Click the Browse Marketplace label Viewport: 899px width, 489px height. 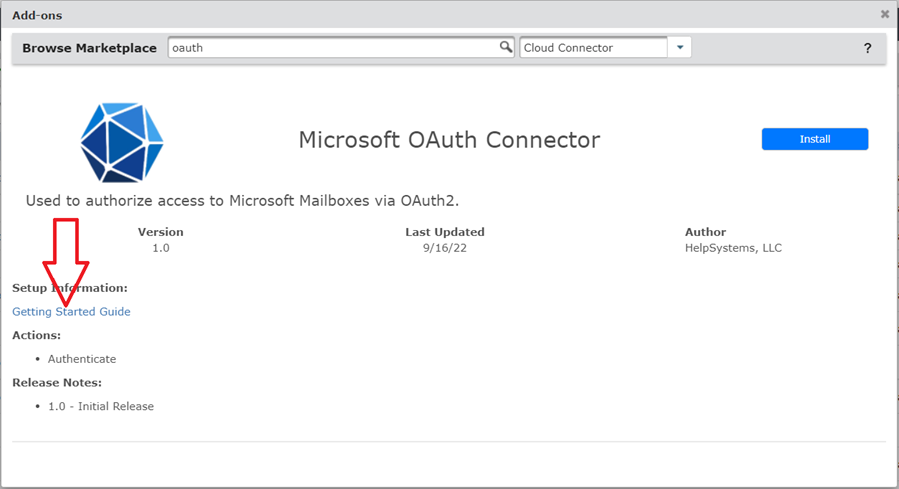pyautogui.click(x=89, y=48)
